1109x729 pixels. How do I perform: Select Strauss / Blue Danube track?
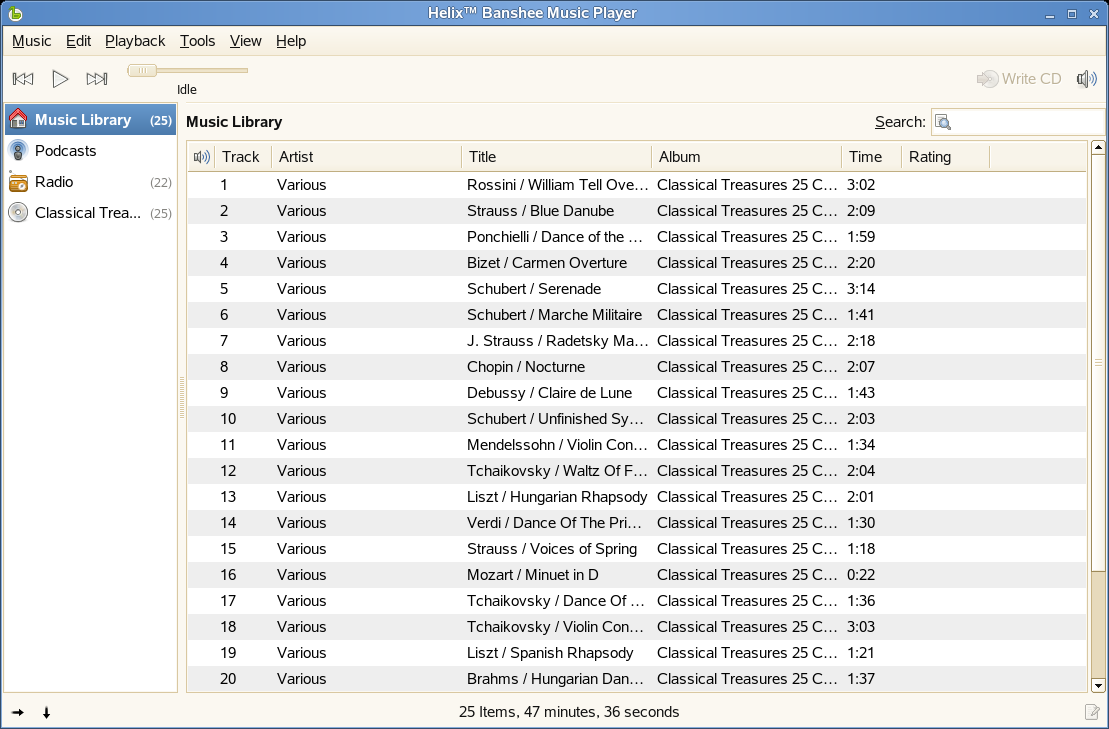(637, 211)
